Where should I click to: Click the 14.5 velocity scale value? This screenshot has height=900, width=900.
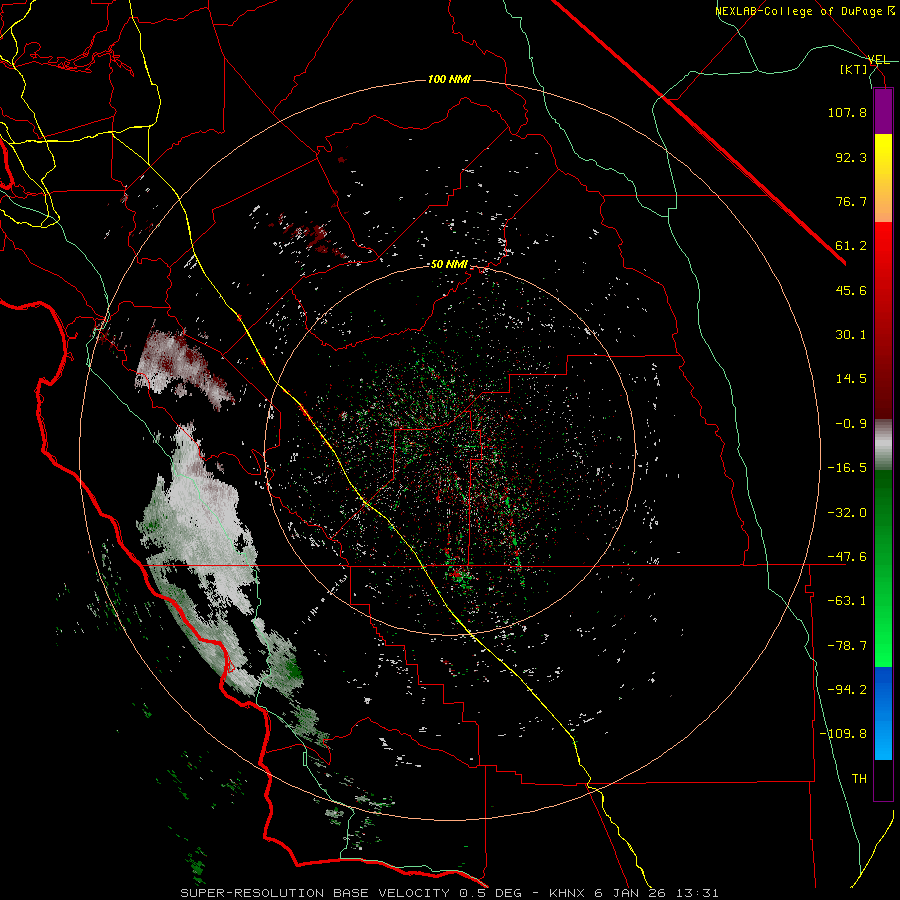(851, 379)
